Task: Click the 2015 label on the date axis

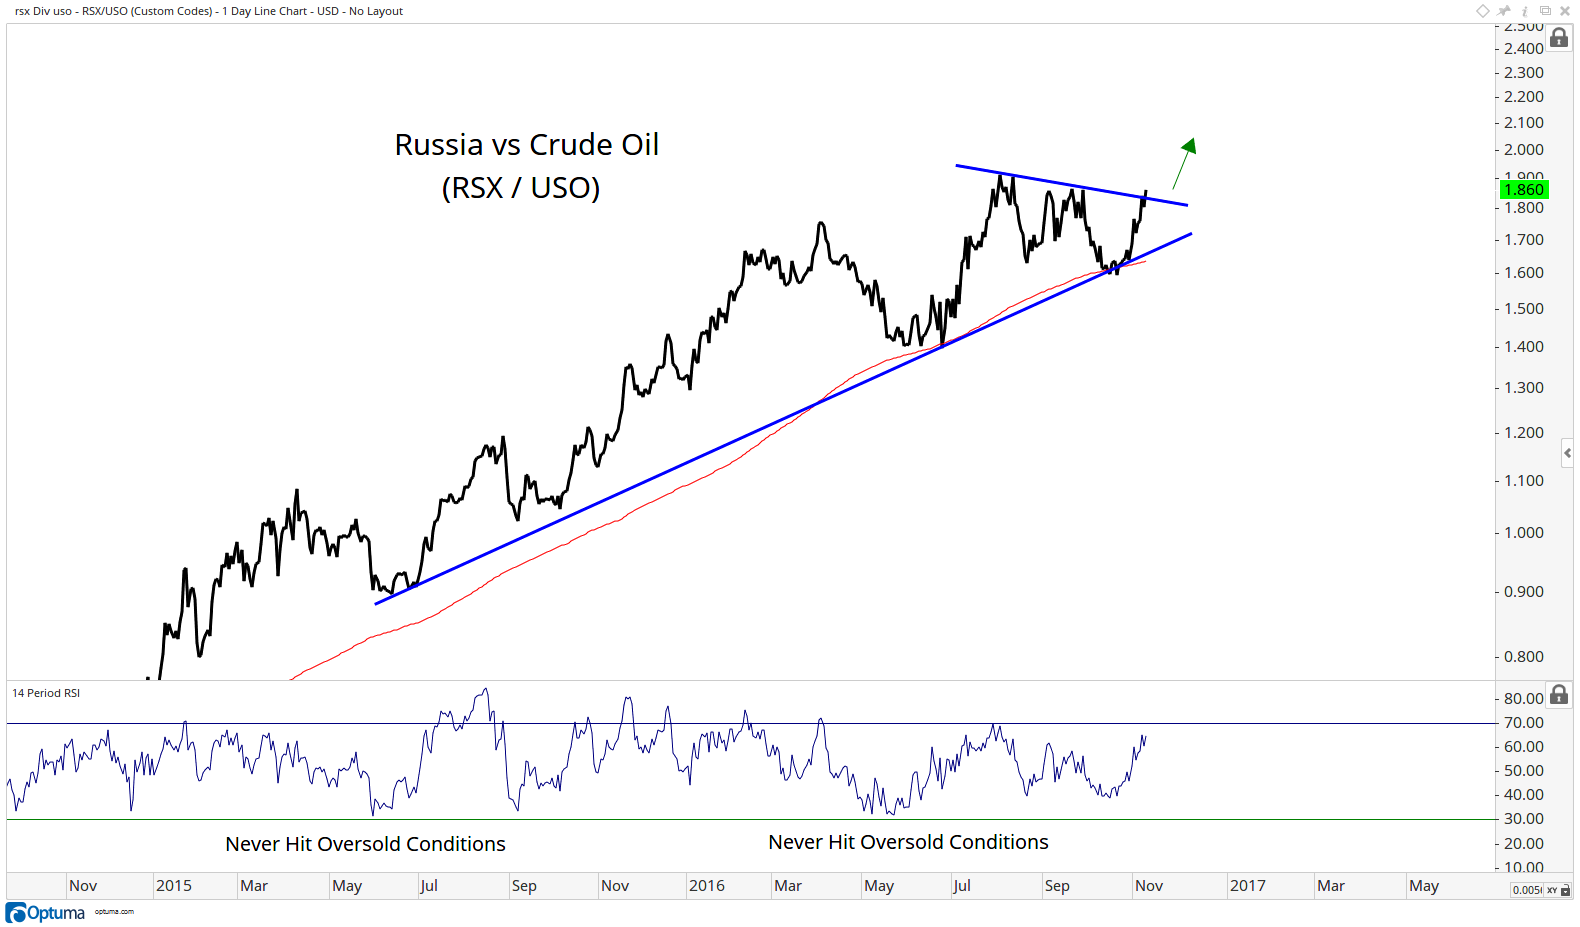Action: (174, 886)
